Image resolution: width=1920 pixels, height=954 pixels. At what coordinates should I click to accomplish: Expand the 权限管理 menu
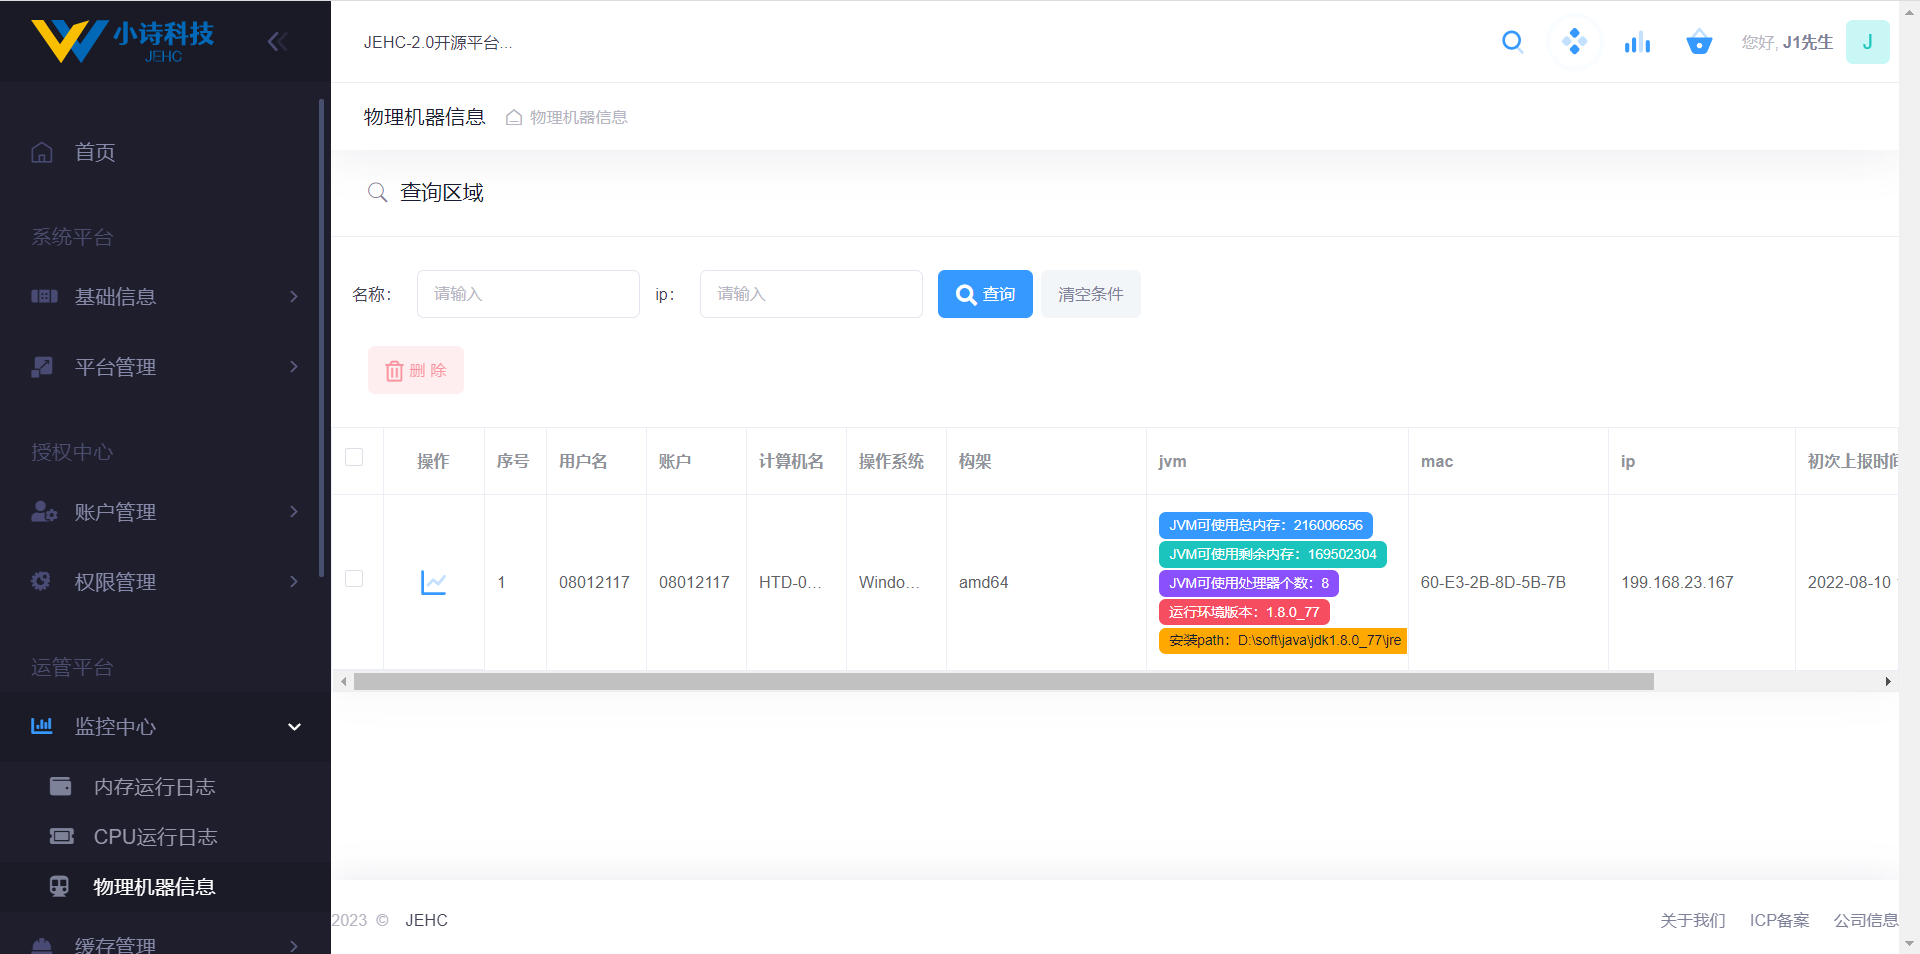point(165,582)
